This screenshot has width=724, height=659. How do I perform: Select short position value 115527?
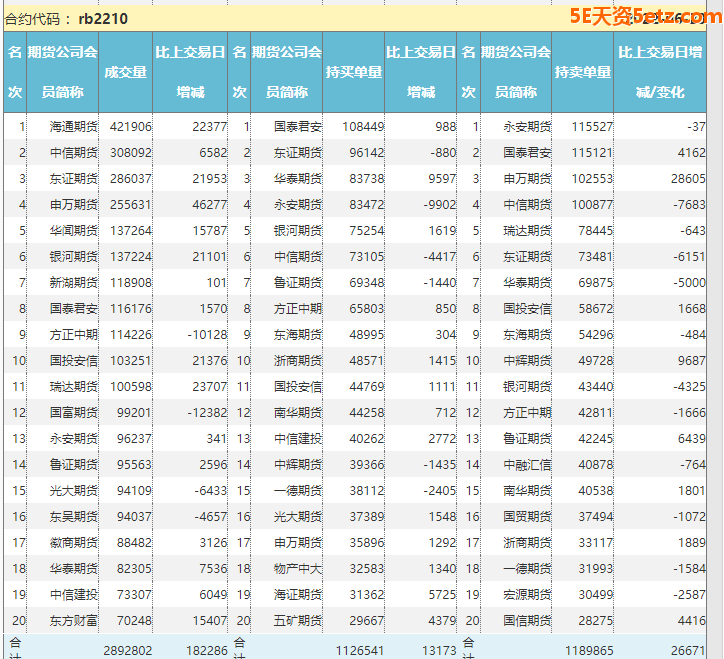[x=592, y=127]
